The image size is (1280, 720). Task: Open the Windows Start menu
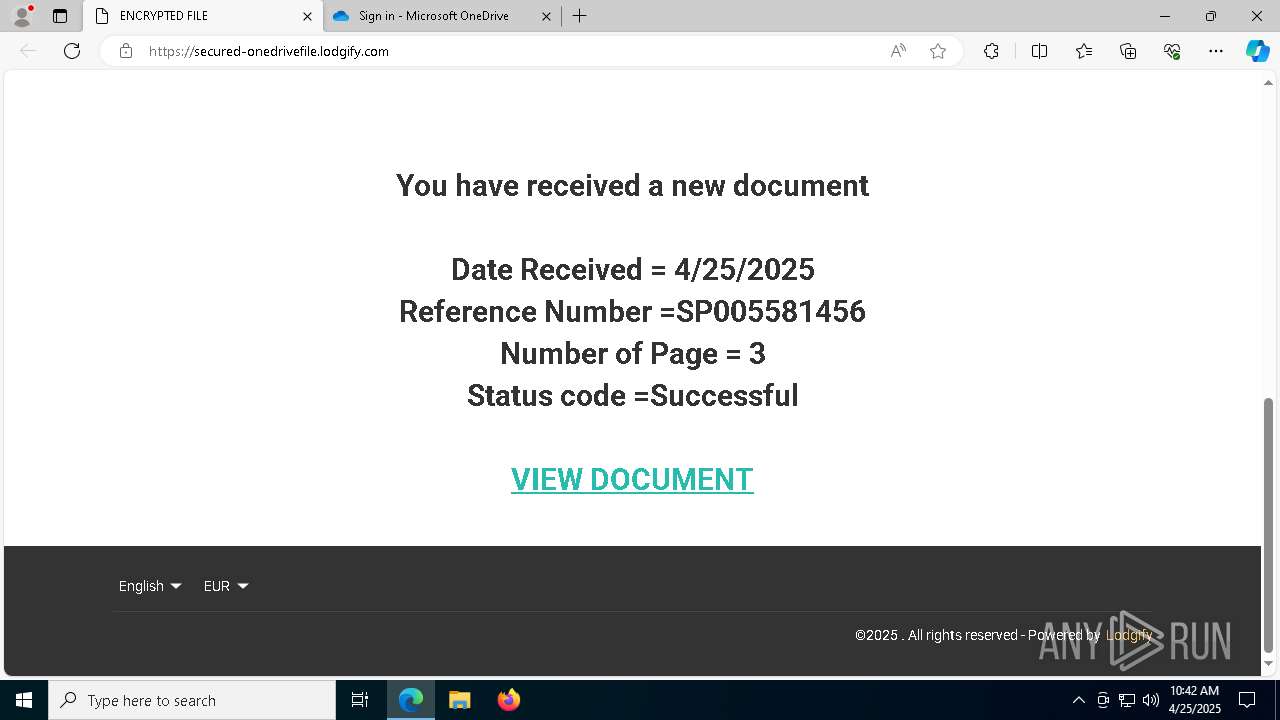click(24, 700)
